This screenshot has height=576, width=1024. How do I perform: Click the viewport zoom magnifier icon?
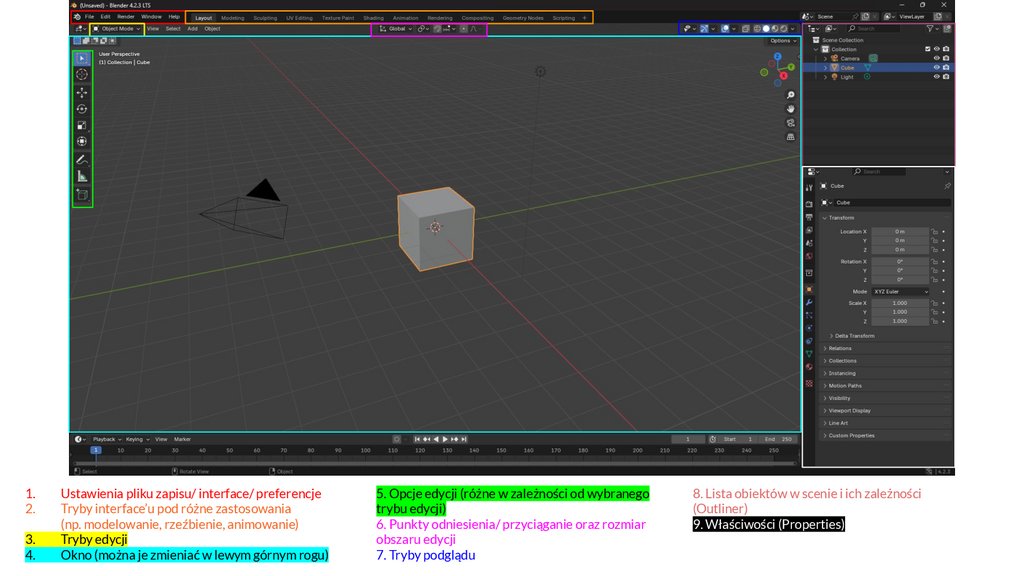tap(791, 93)
